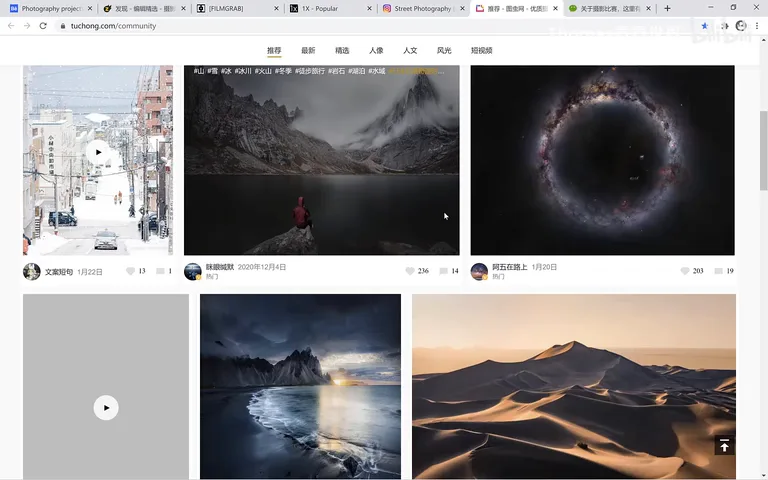Viewport: 768px width, 480px height.
Task: Select the 短视频 category tab
Action: 481,50
